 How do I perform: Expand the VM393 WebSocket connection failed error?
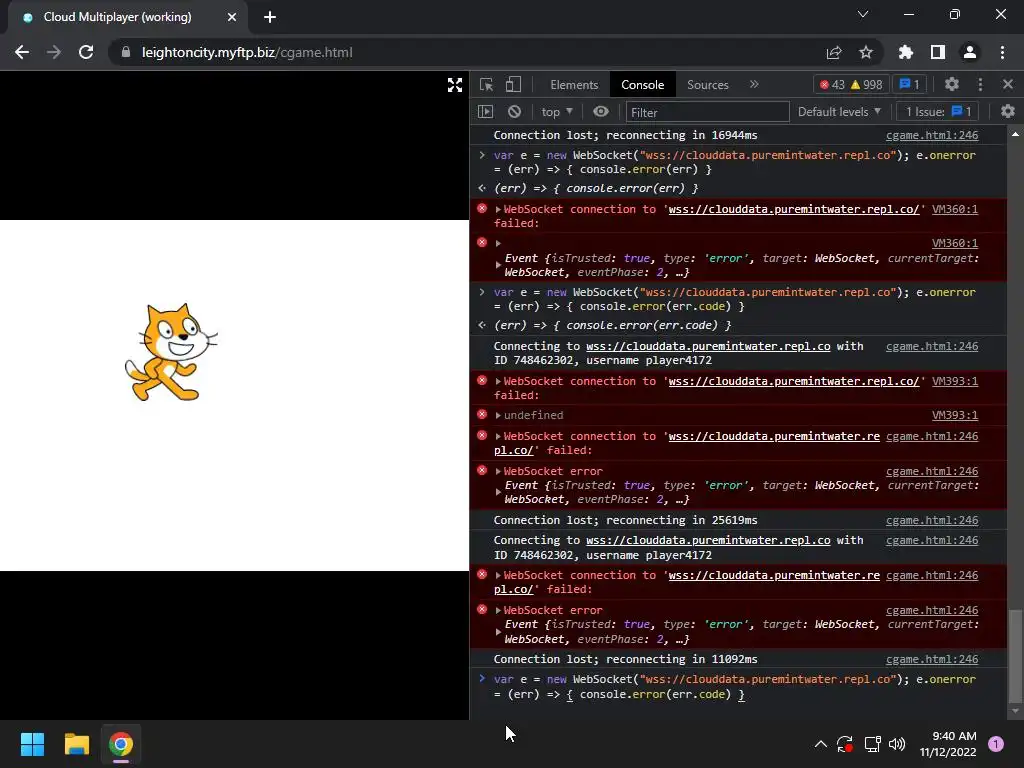pyautogui.click(x=498, y=381)
